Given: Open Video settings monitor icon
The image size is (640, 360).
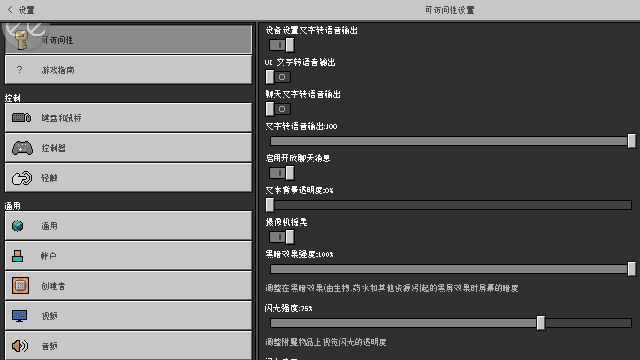Looking at the screenshot, I should point(20,316).
